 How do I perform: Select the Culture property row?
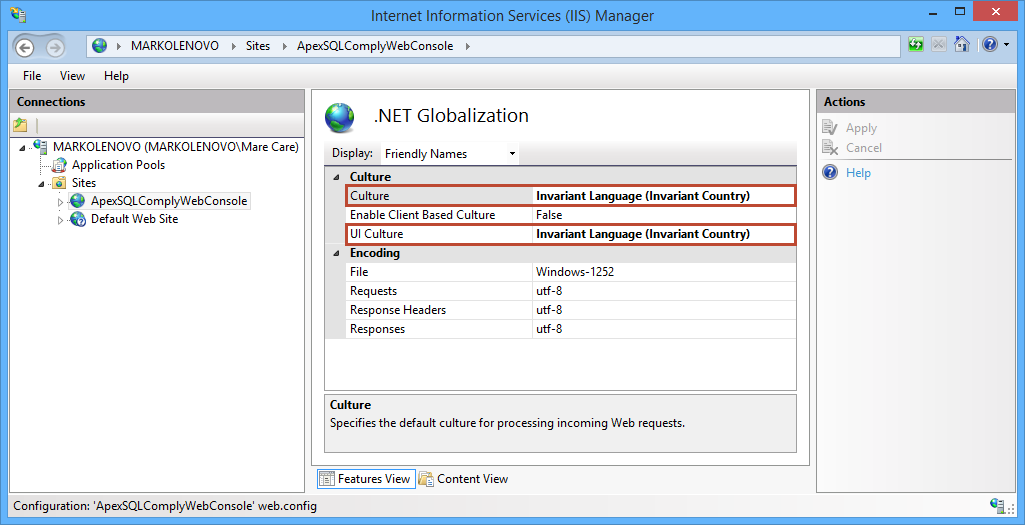571,195
